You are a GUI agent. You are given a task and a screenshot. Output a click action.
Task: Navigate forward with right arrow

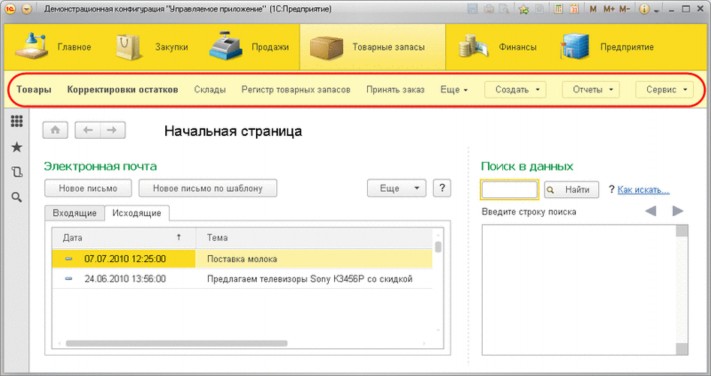[112, 130]
